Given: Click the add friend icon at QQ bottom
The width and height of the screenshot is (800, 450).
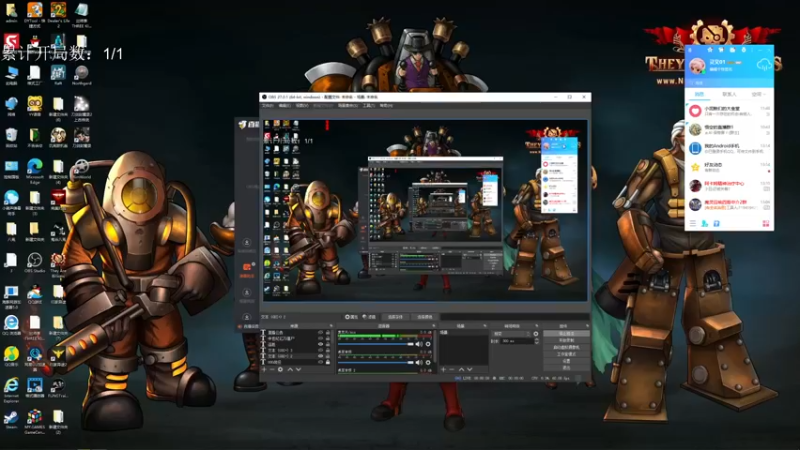Looking at the screenshot, I should (705, 223).
